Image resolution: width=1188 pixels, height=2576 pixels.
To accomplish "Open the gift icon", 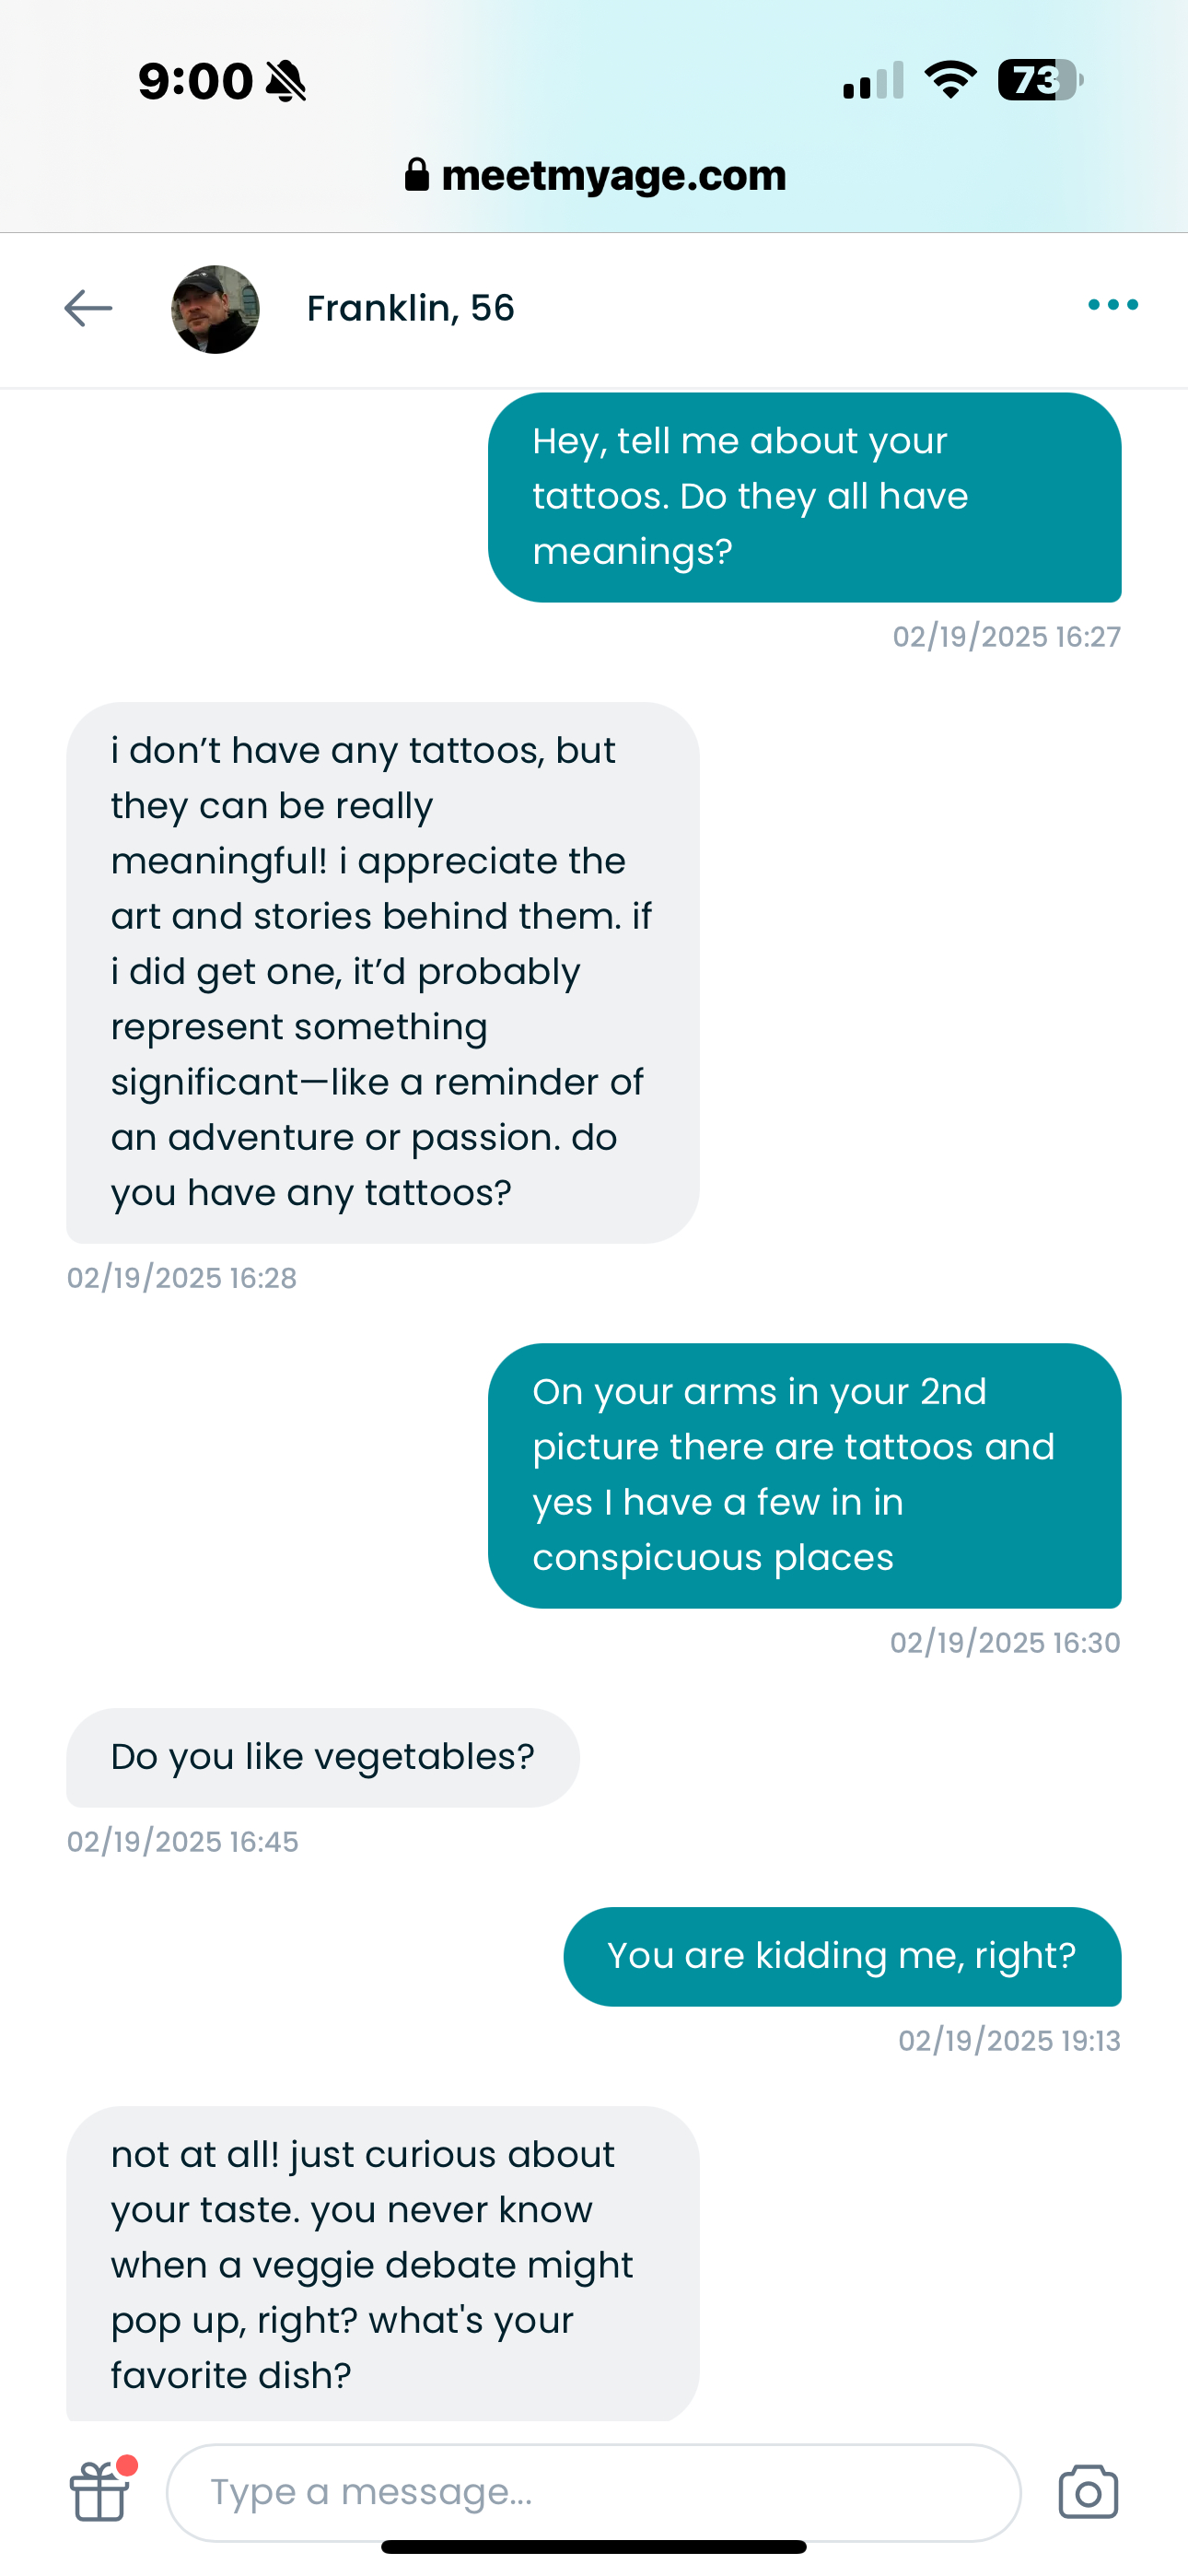I will [x=100, y=2491].
